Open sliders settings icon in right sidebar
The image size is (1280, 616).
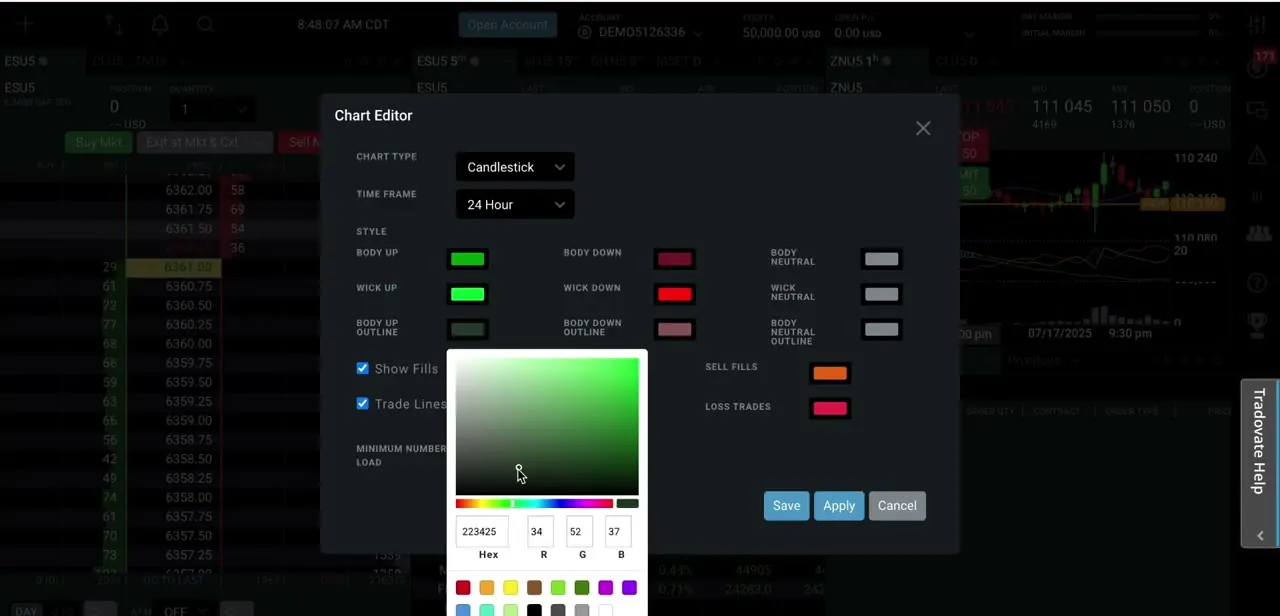click(1258, 24)
